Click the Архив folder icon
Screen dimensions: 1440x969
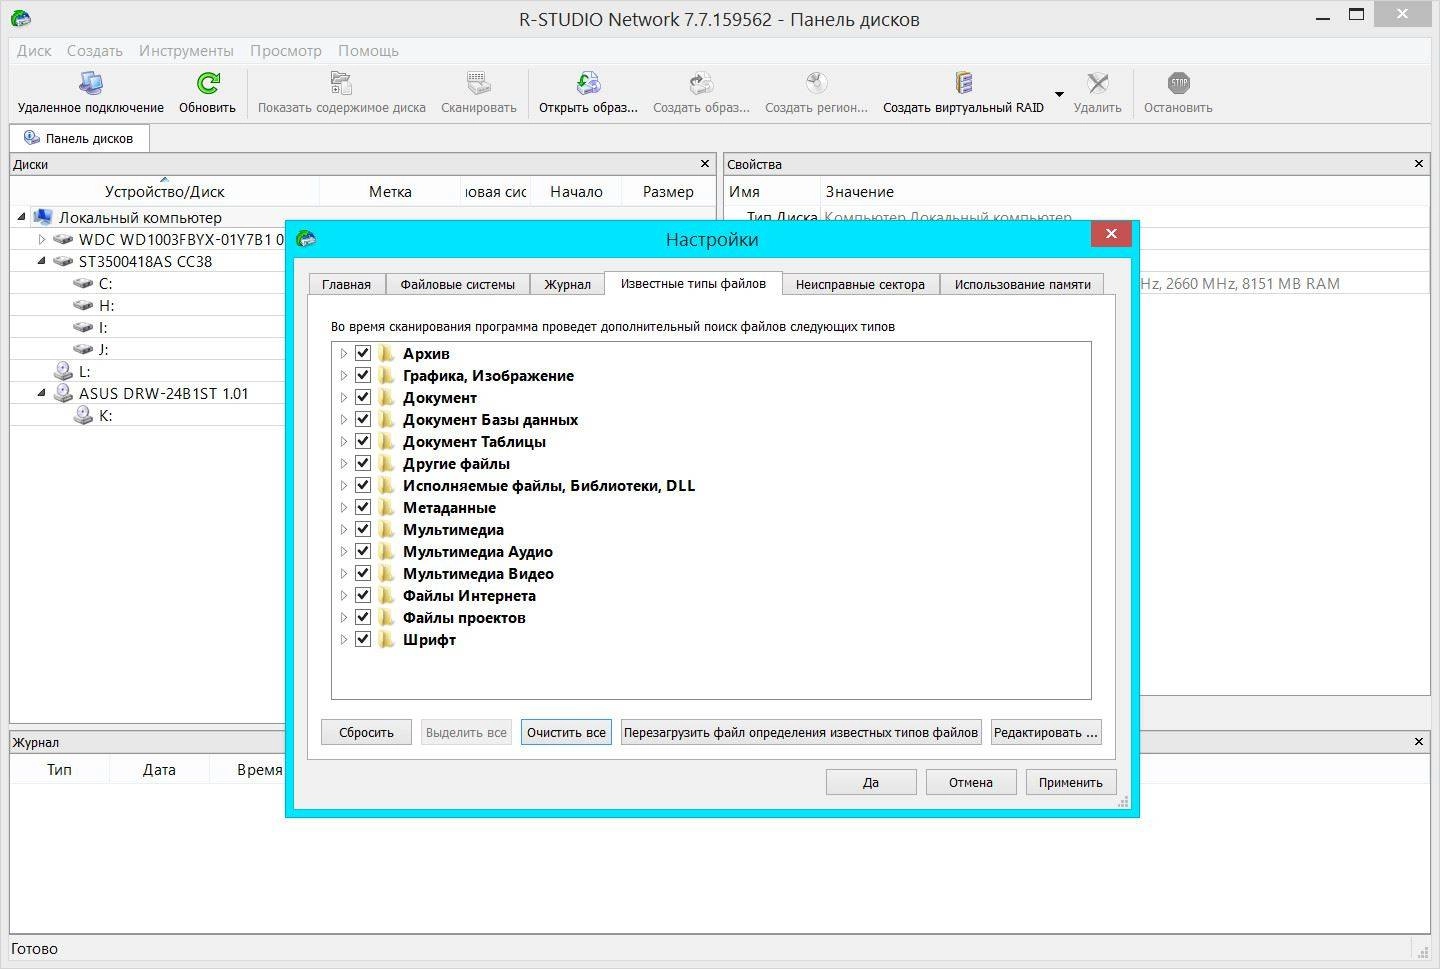386,353
